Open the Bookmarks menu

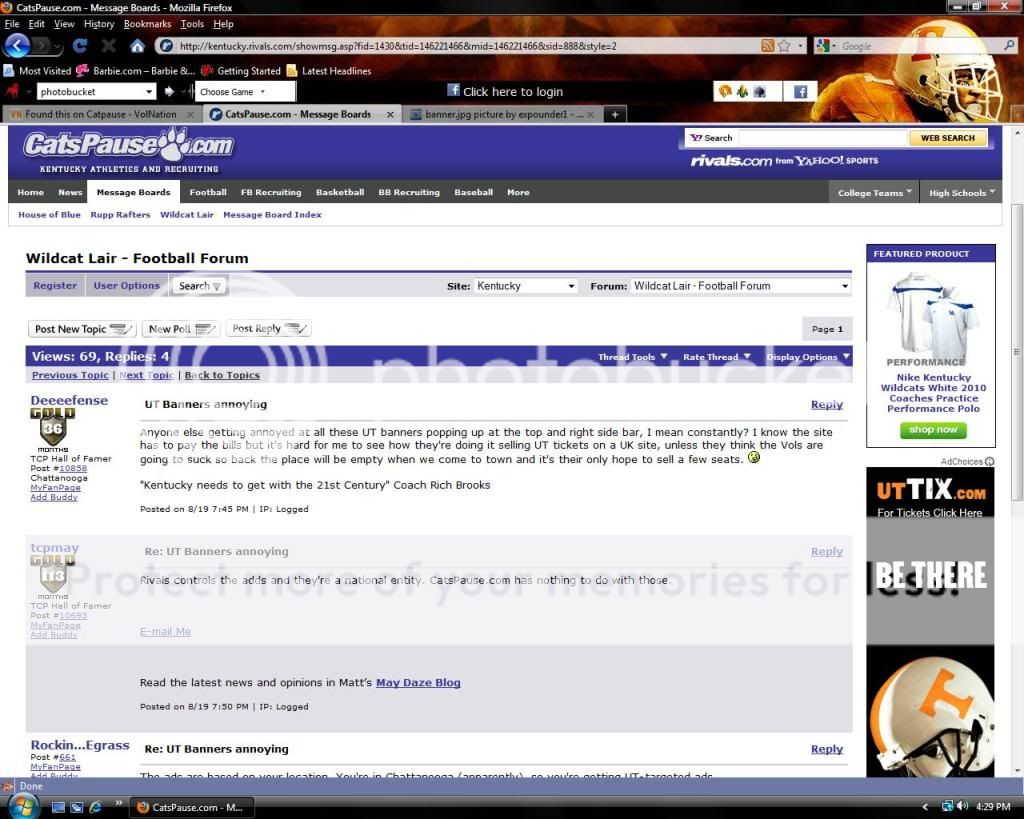coord(147,24)
